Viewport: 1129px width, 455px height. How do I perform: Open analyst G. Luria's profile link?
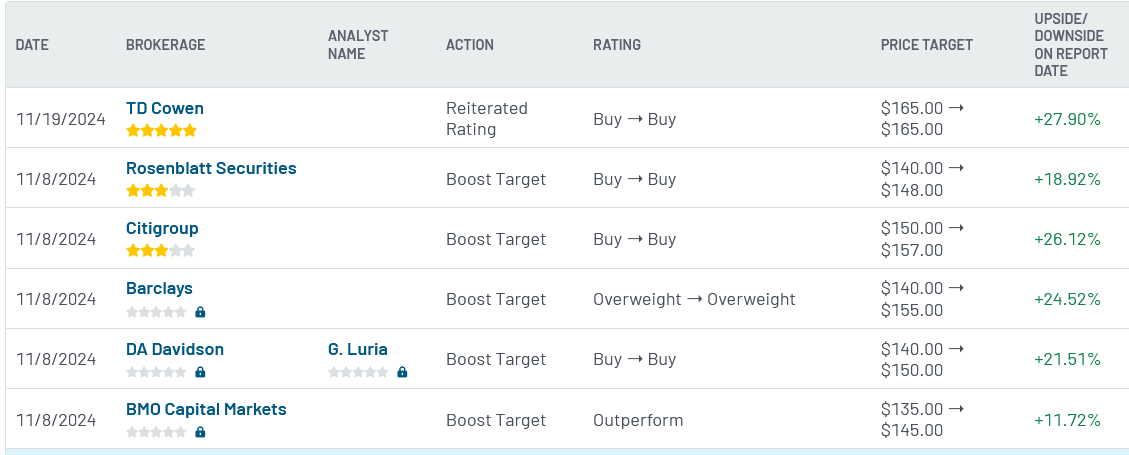pos(358,349)
